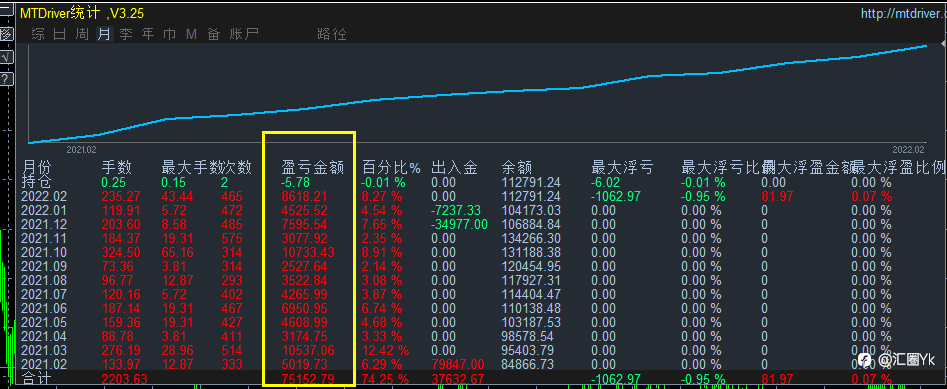Click the 余额 column header
The image size is (947, 389).
point(516,167)
